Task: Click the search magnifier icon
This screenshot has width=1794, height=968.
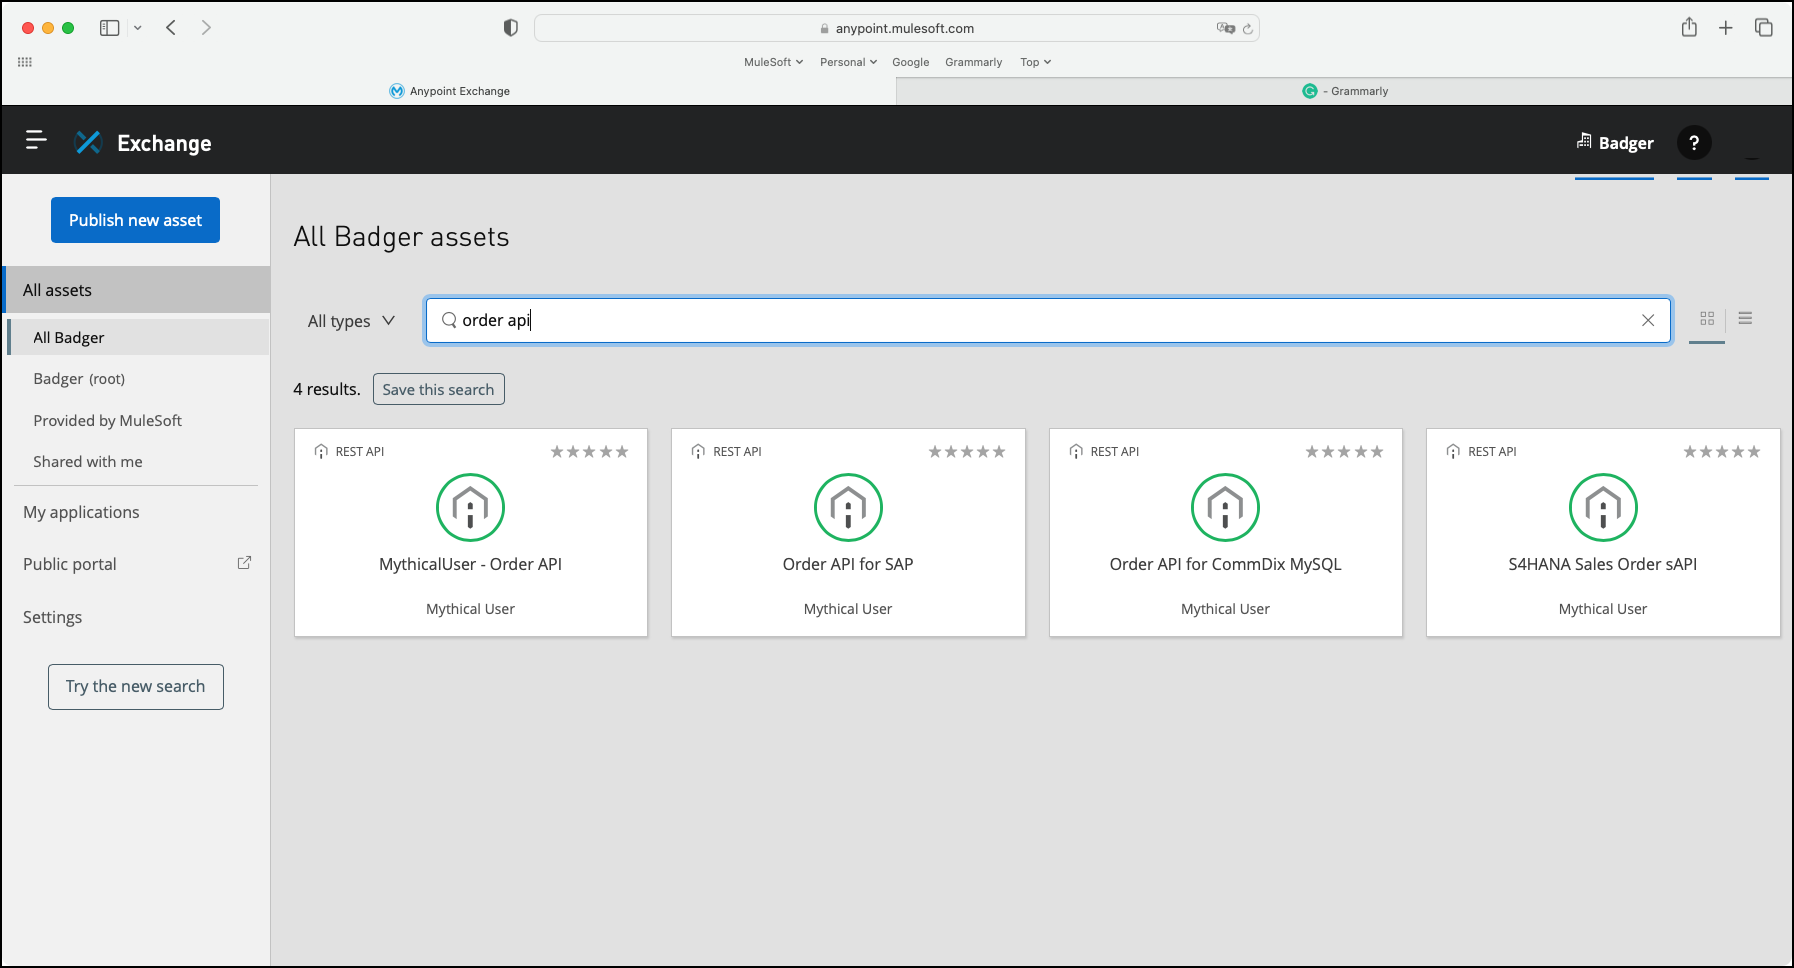Action: click(x=449, y=320)
